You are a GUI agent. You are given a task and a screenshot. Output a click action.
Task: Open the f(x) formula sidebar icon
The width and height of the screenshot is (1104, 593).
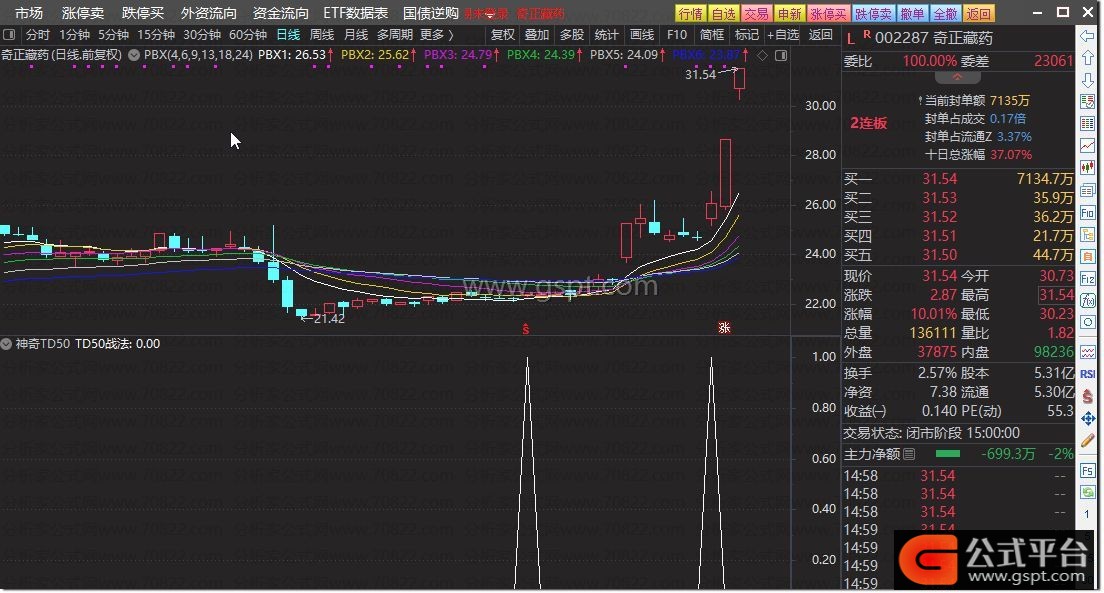1087,301
